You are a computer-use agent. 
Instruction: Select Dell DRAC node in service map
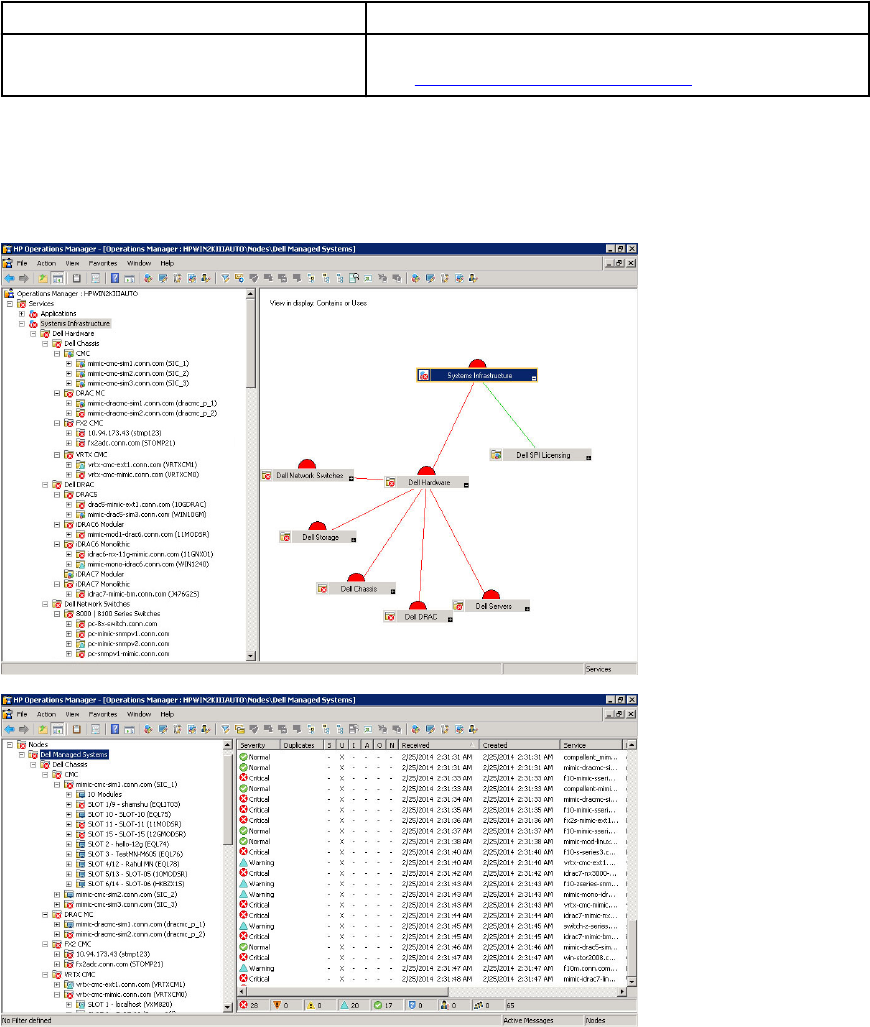(418, 617)
